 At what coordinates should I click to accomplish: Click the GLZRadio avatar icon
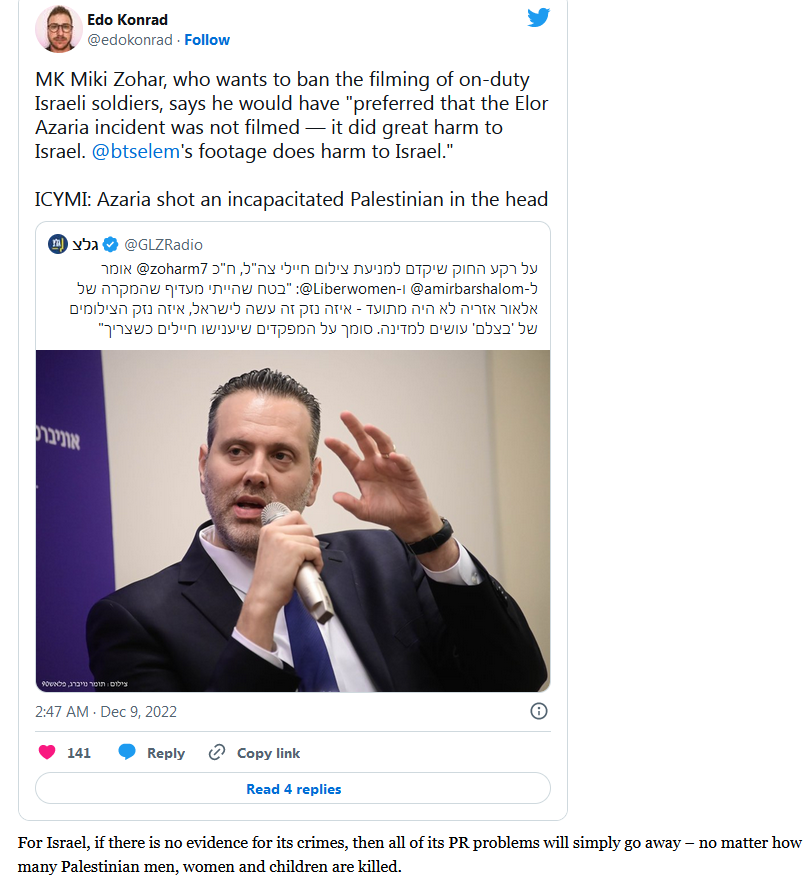click(58, 244)
